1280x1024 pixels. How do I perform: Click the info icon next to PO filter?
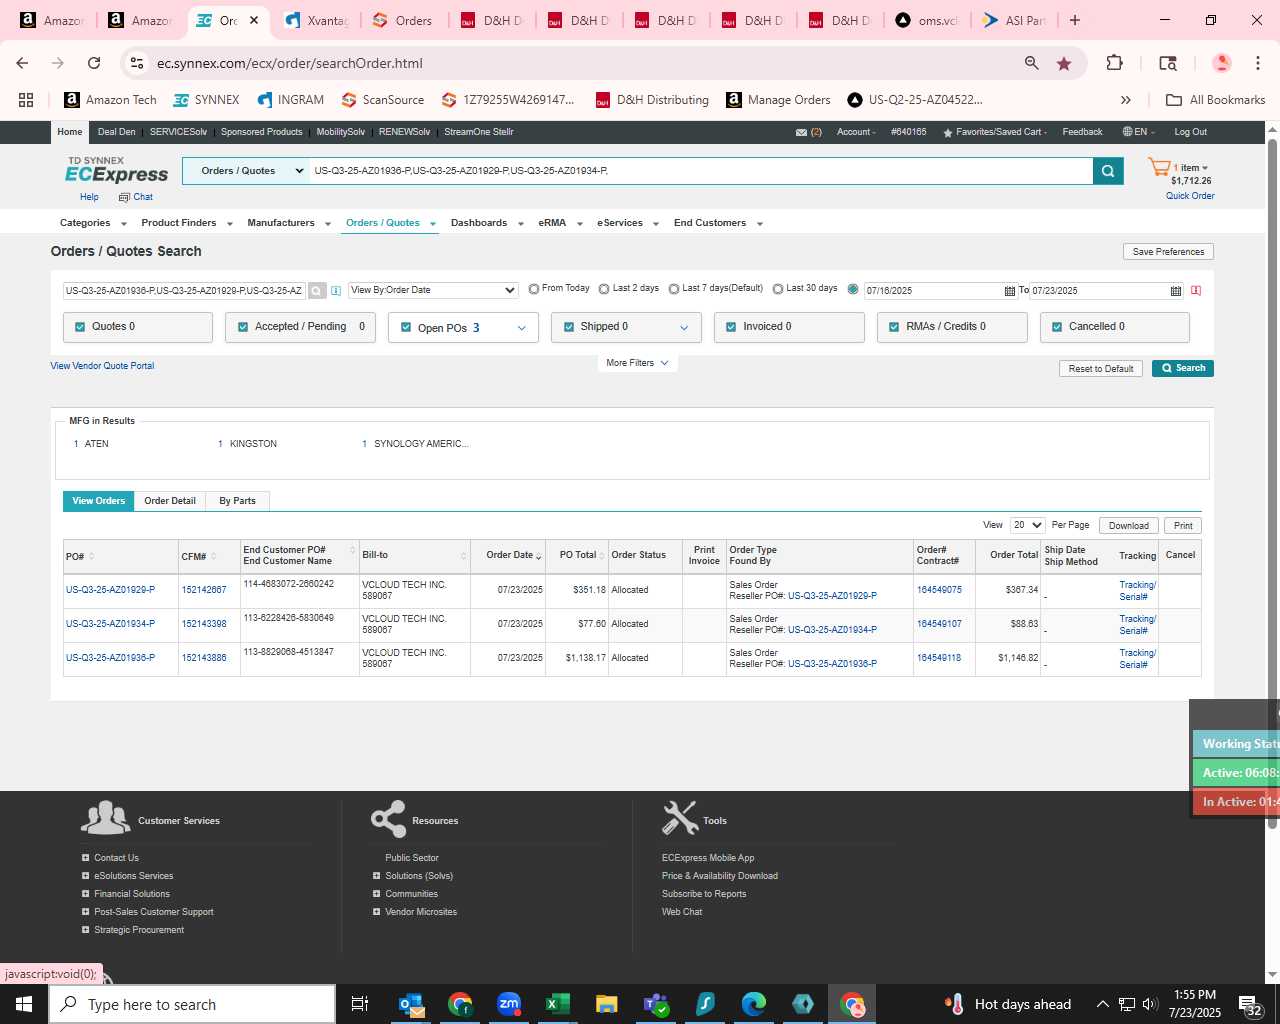336,291
